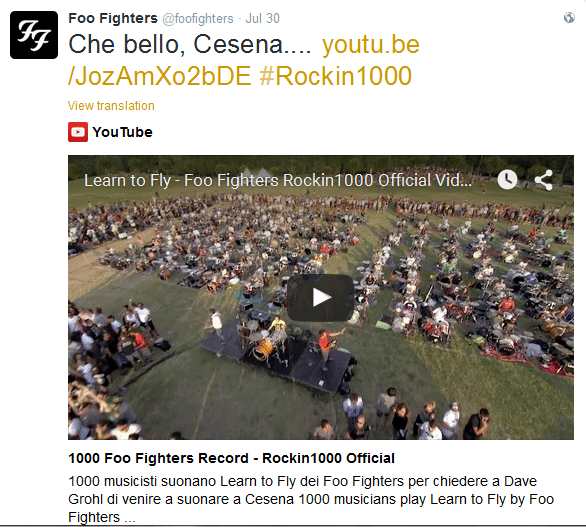Open the Jul 30 tweet timestamp
This screenshot has height=527, width=586.
[x=262, y=18]
